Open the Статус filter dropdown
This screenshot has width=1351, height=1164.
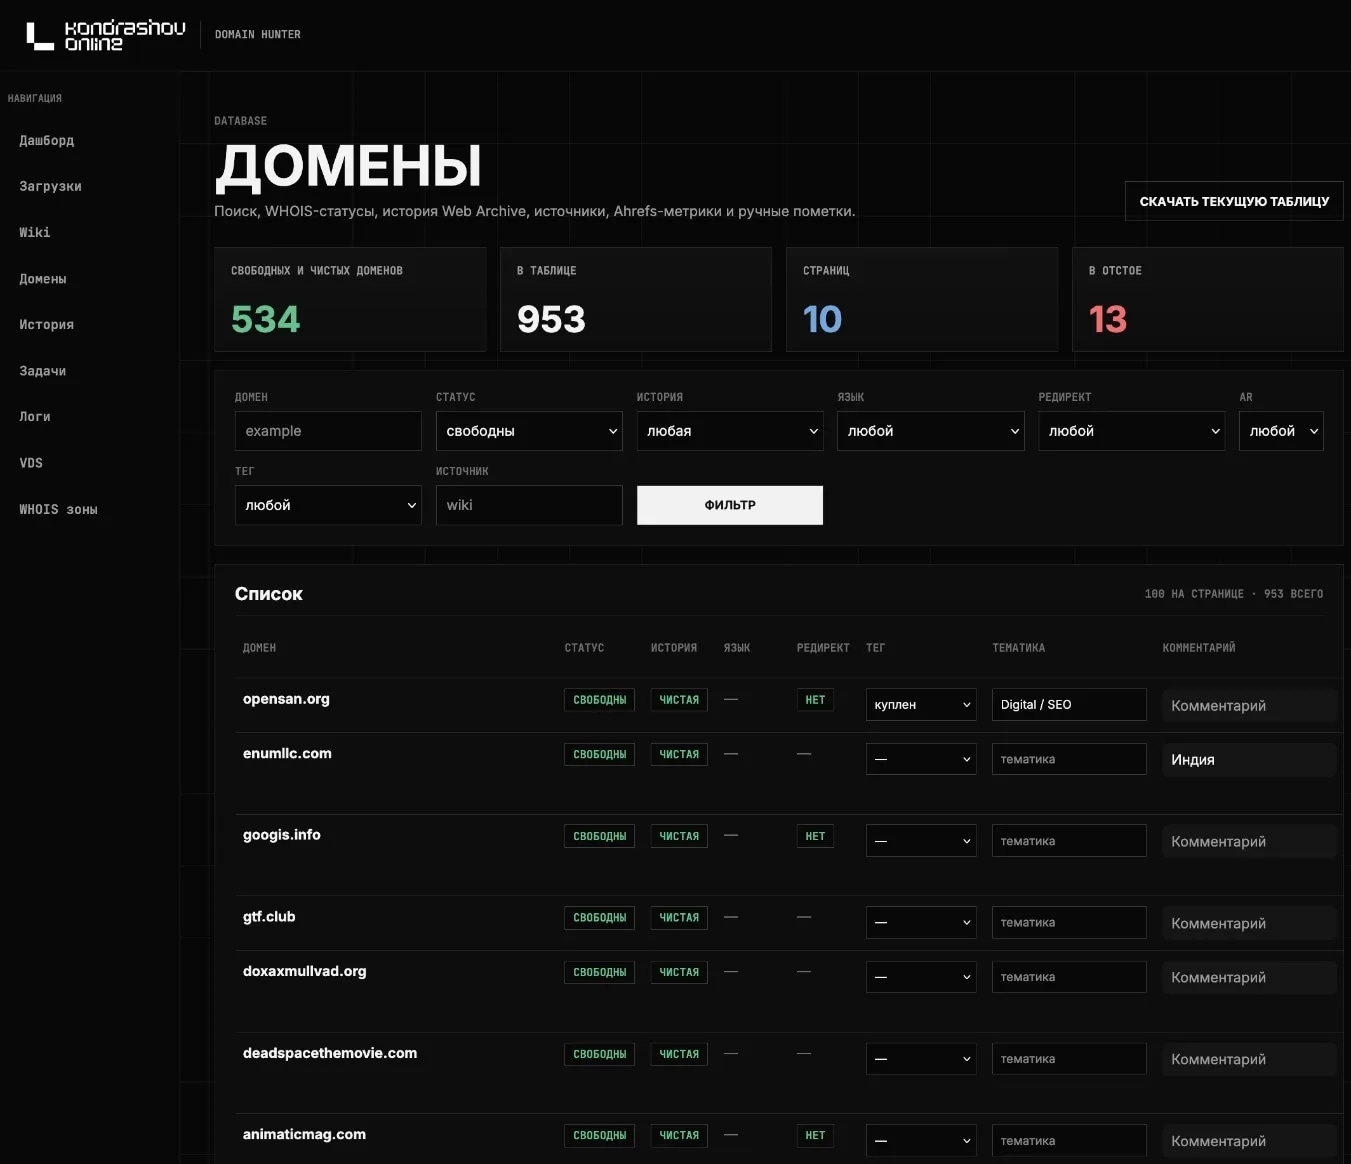[x=529, y=431]
